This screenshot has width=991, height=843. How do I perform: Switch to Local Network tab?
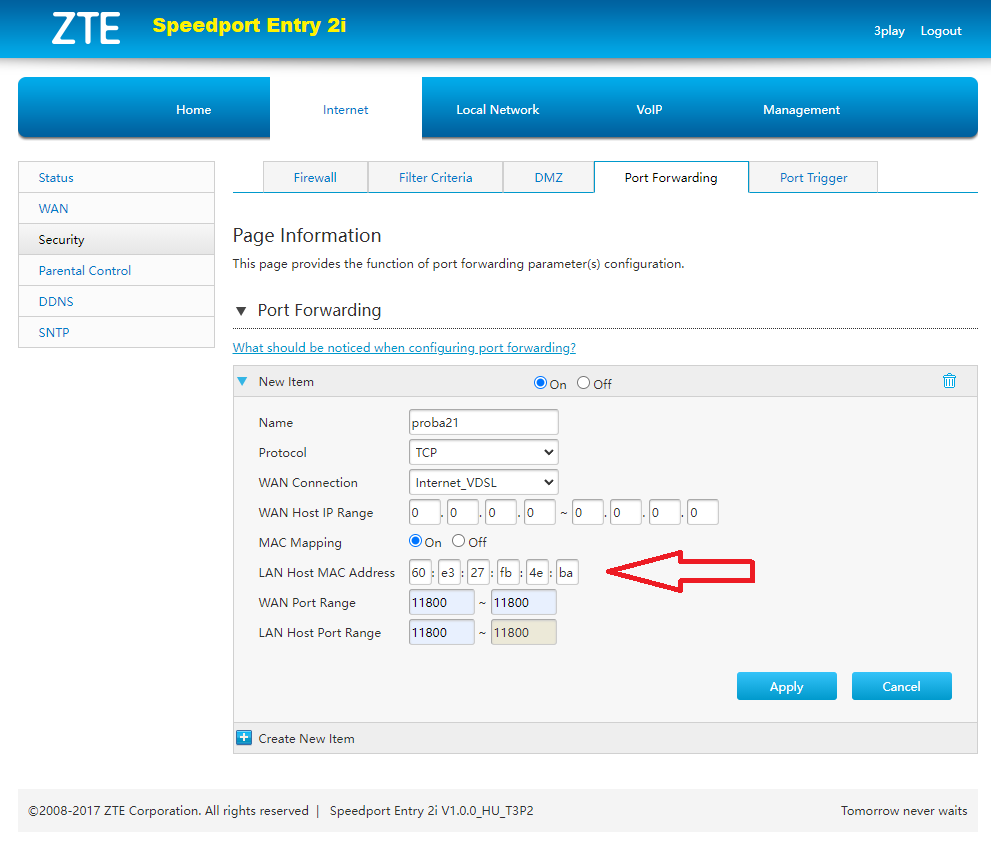[x=497, y=109]
